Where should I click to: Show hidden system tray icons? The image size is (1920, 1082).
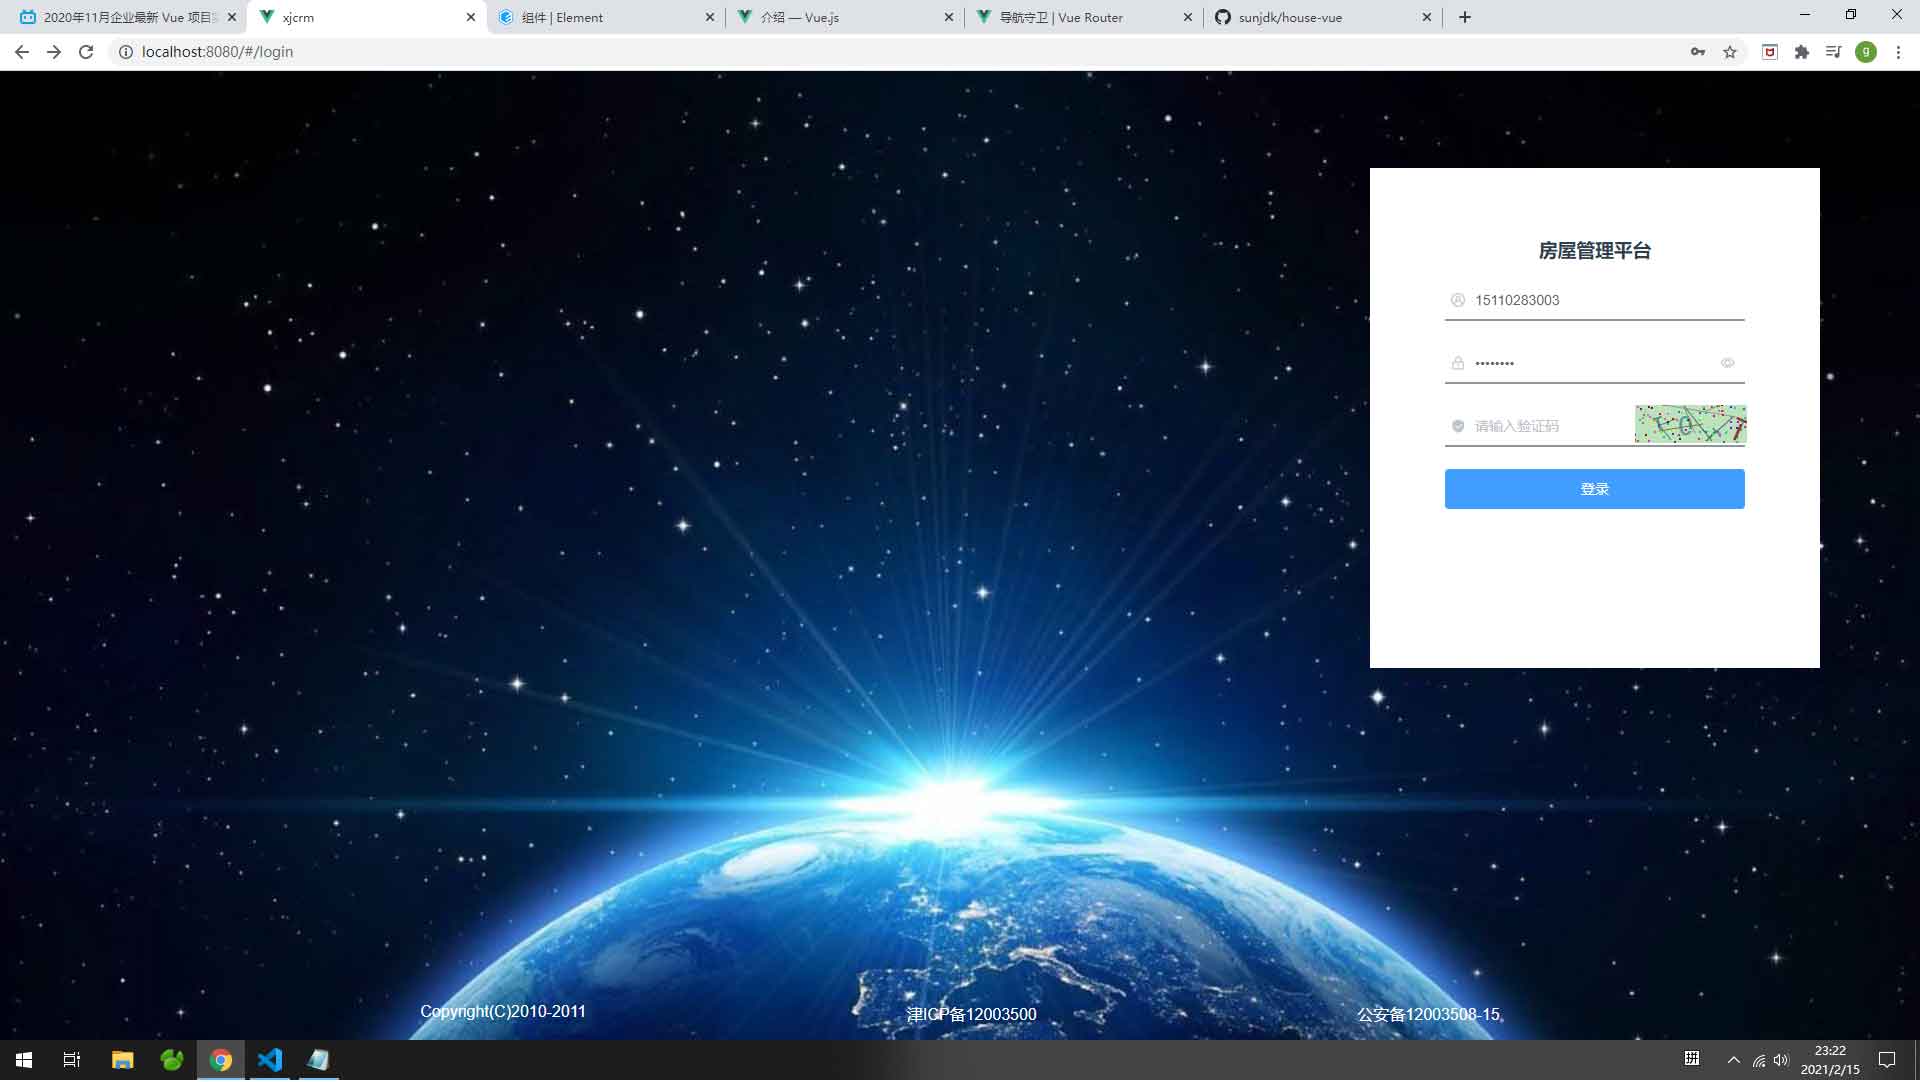(x=1733, y=1060)
